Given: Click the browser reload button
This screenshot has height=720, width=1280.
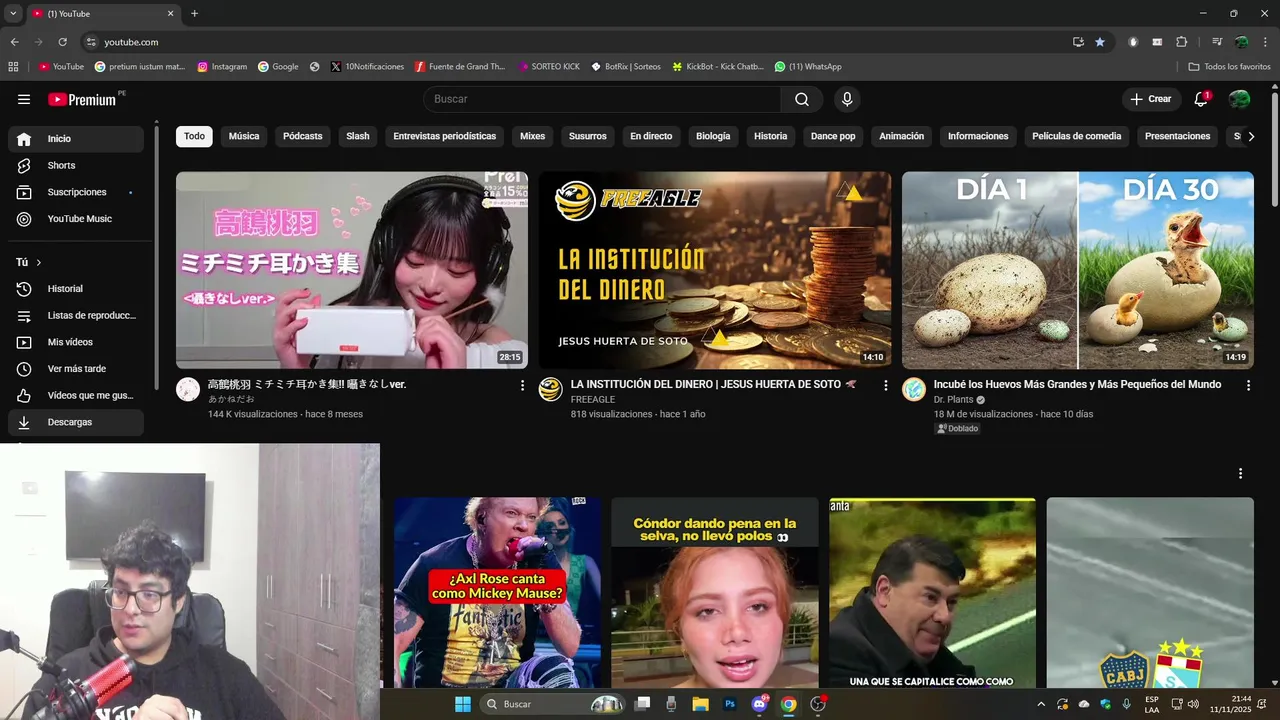Looking at the screenshot, I should (x=62, y=42).
